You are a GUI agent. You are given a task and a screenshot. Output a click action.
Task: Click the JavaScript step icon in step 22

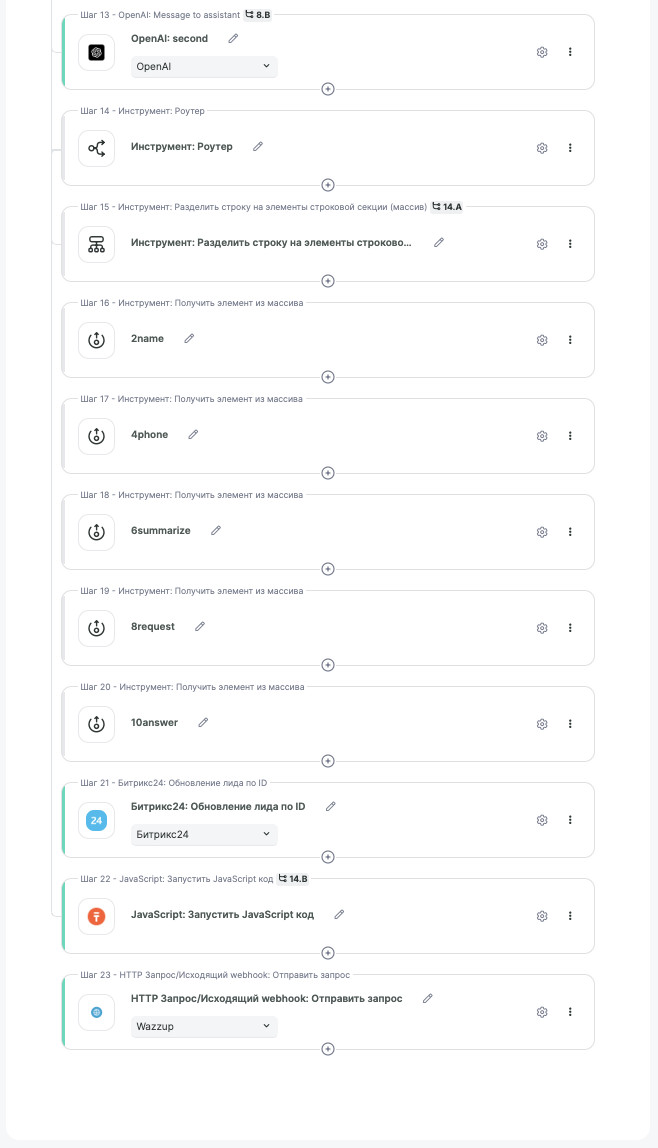96,916
